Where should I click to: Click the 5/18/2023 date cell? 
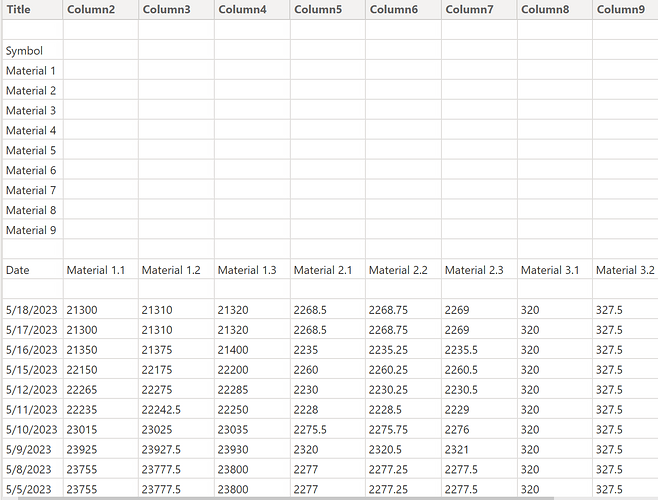click(33, 310)
